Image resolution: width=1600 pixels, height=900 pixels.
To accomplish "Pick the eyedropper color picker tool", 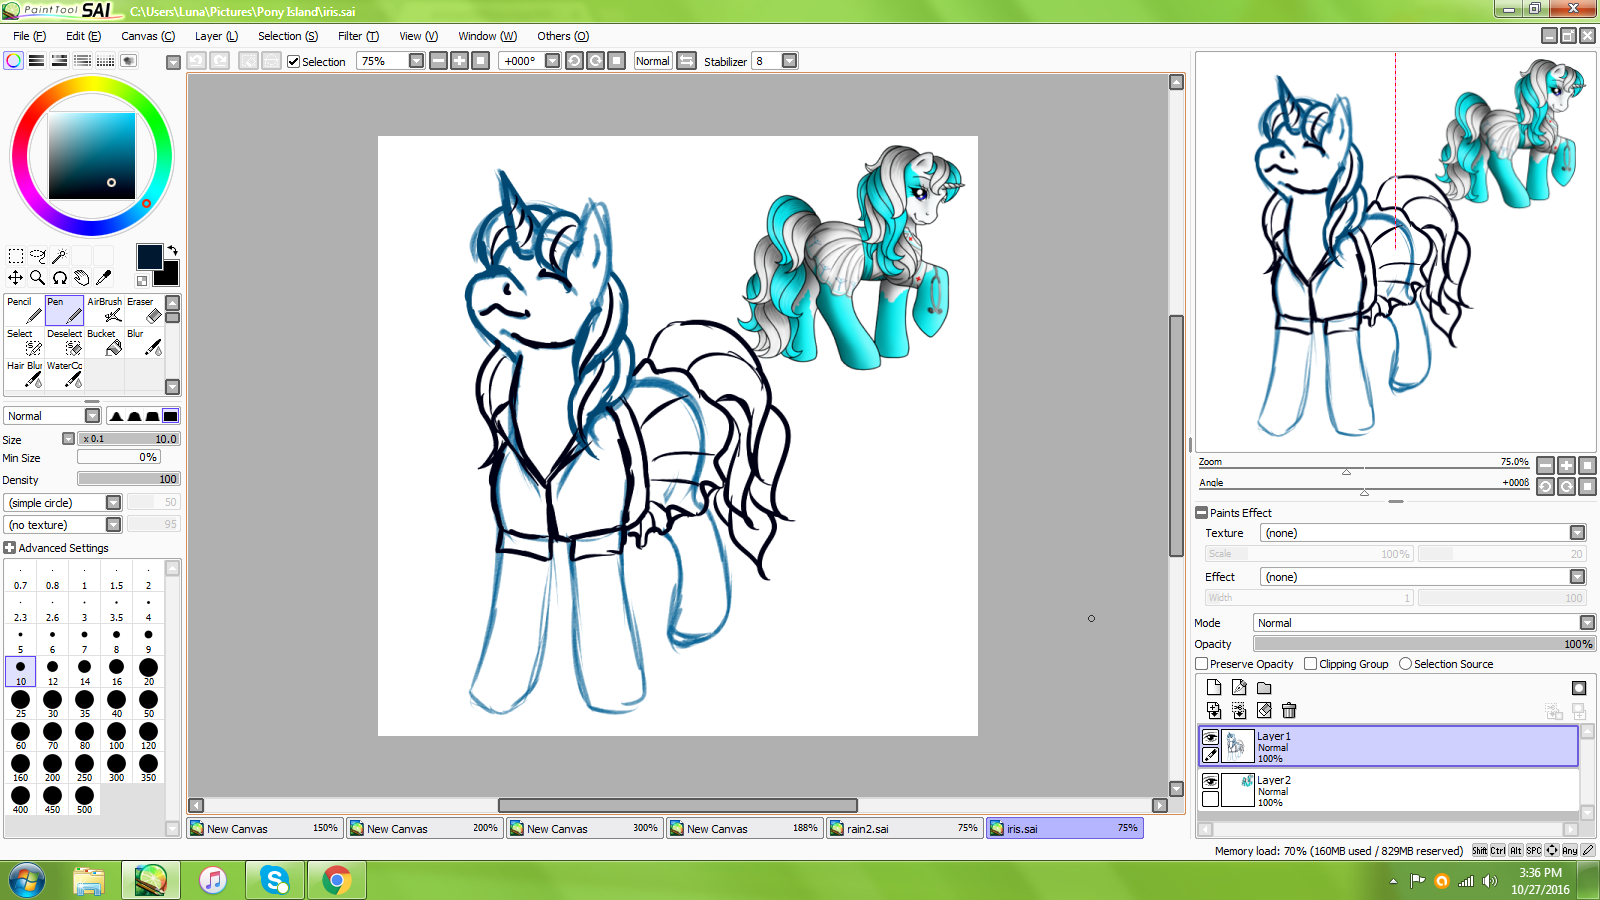I will pos(104,278).
